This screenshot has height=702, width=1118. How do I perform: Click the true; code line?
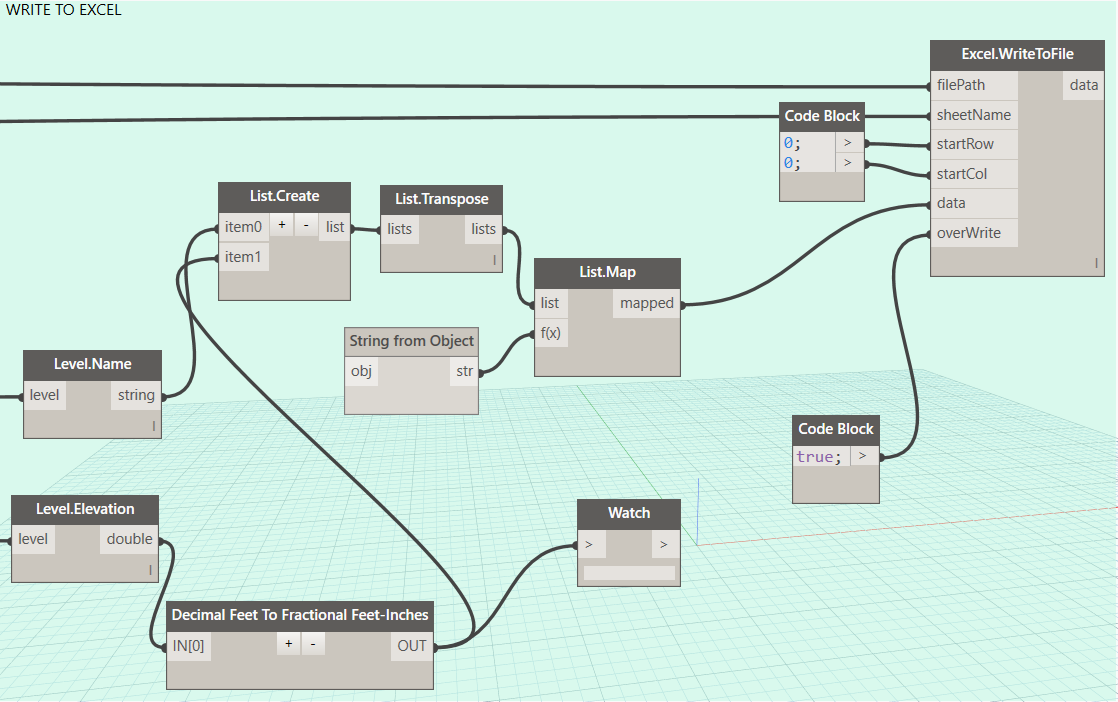pos(819,457)
